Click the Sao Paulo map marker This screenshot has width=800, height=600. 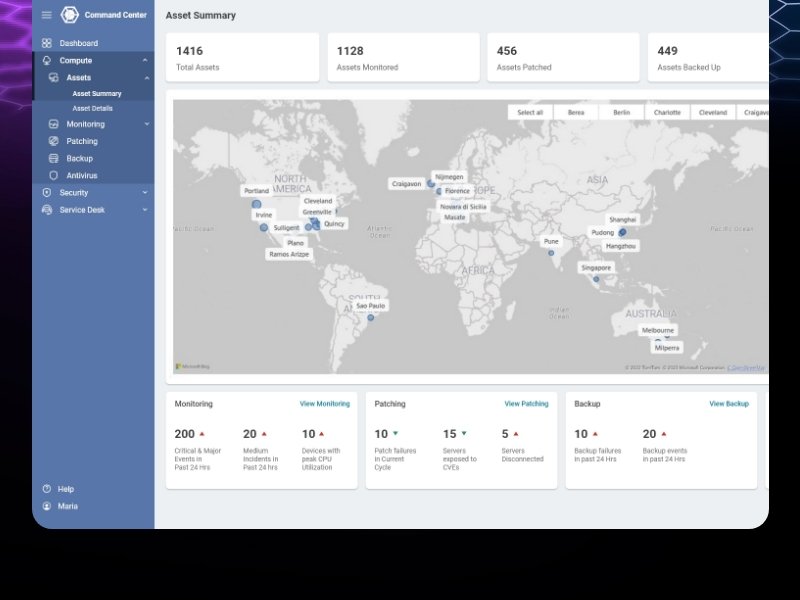pos(370,318)
